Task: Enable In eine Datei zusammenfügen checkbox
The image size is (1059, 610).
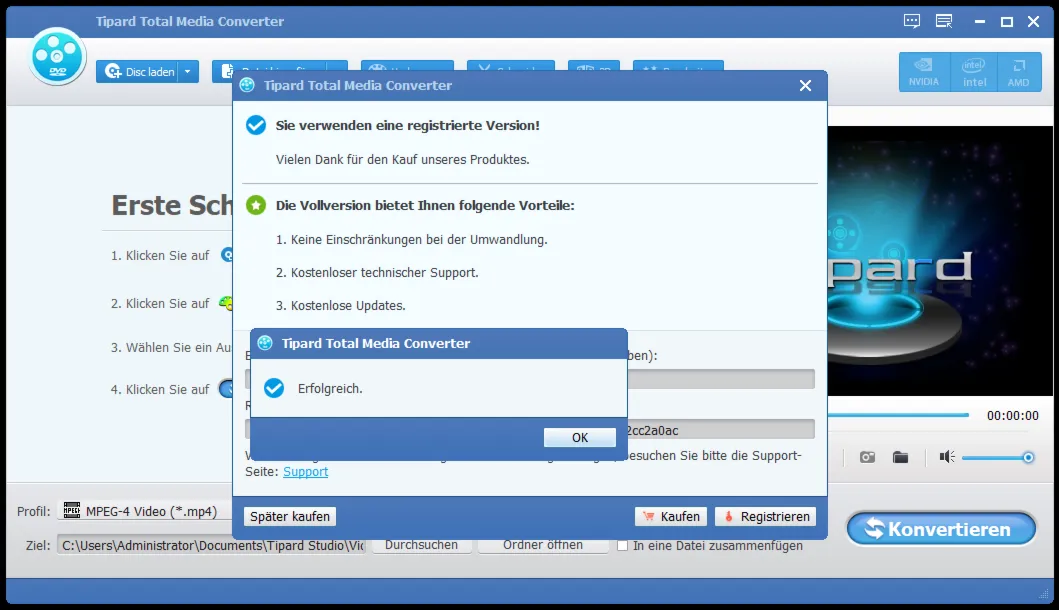Action: pos(623,545)
